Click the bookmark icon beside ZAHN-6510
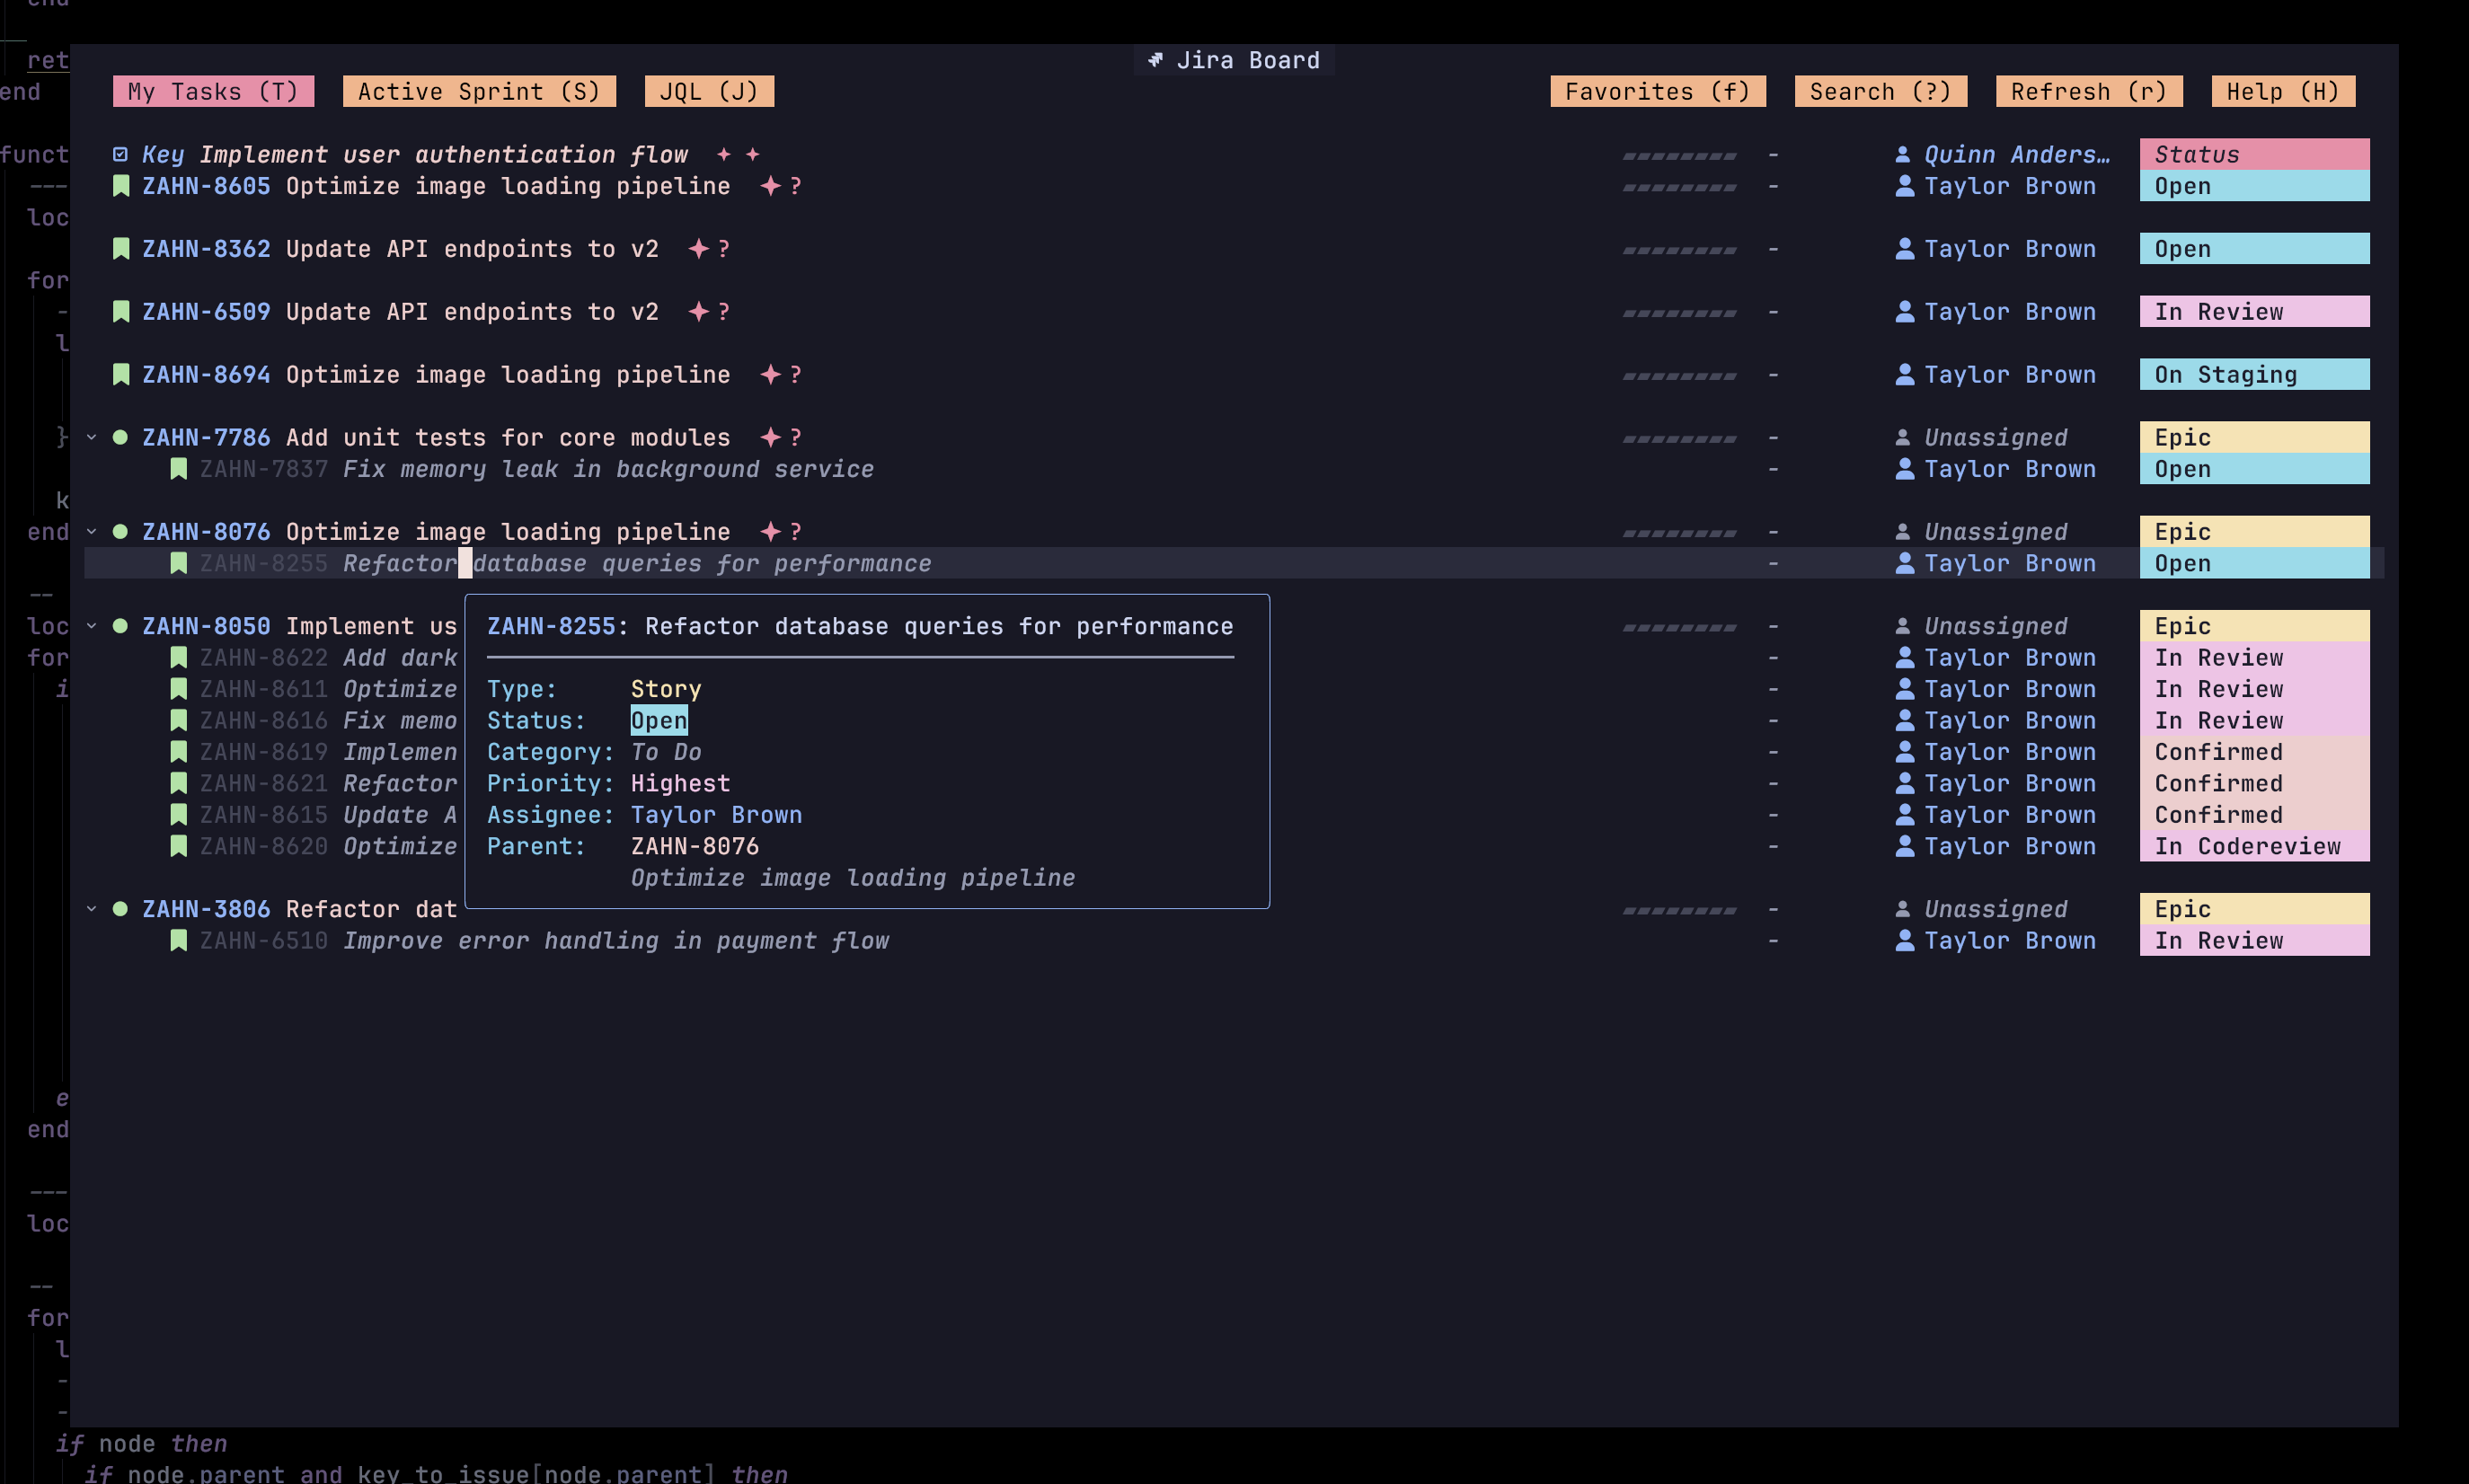 (x=179, y=940)
